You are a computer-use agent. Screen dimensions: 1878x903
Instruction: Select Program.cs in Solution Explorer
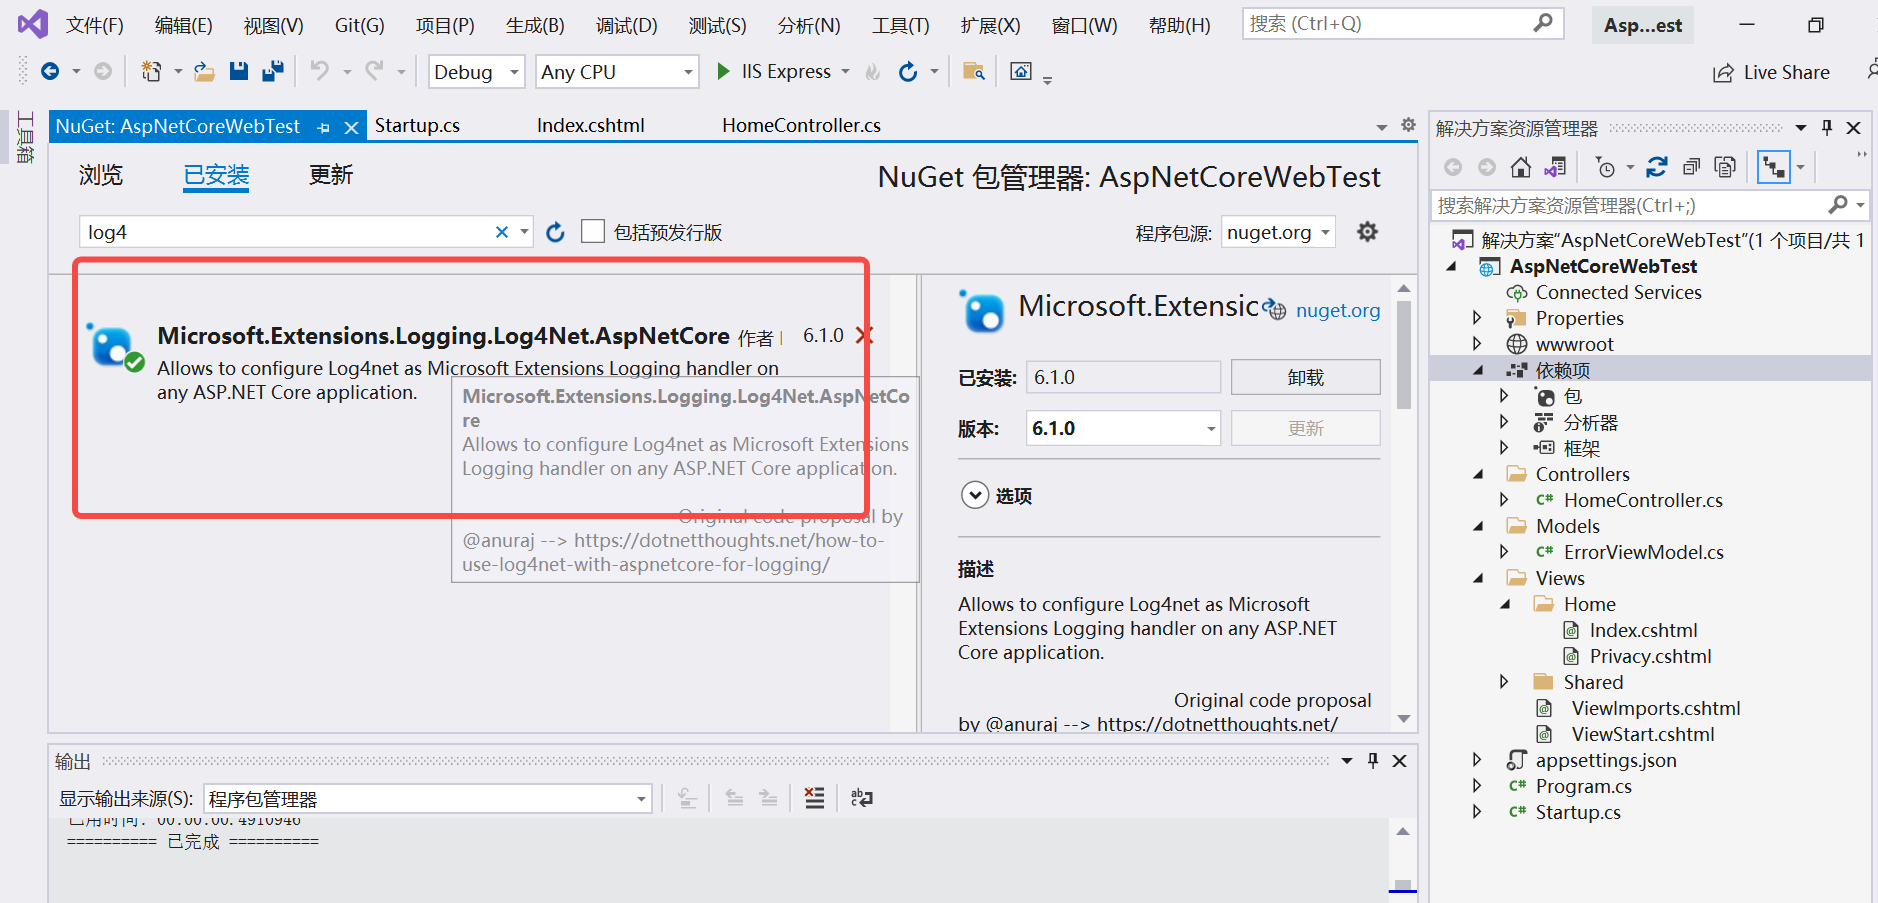coord(1584,786)
